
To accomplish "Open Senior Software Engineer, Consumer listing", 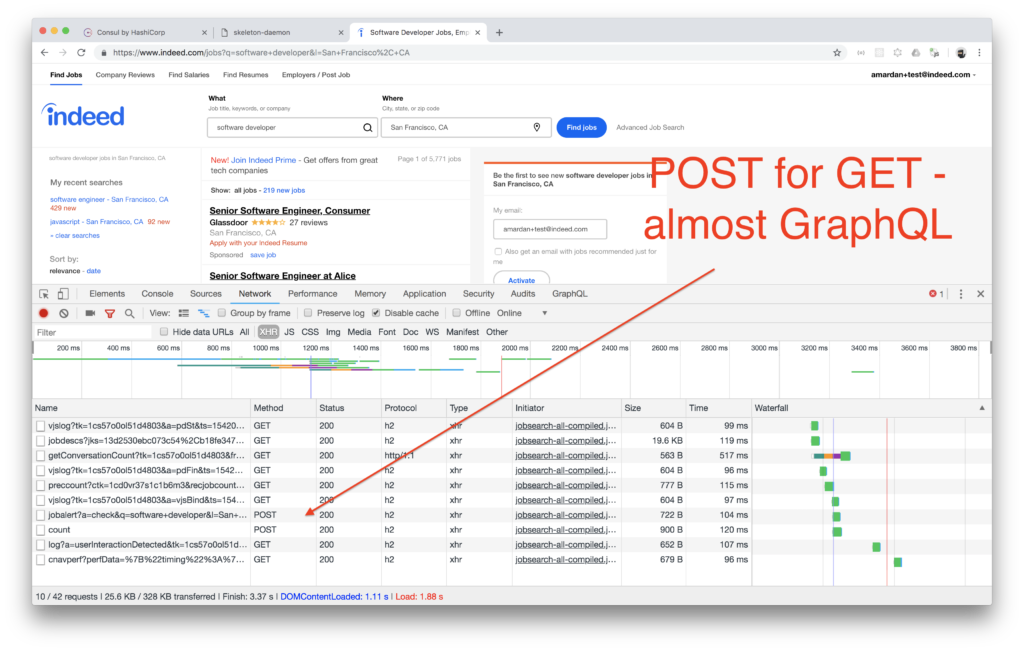I will 290,211.
